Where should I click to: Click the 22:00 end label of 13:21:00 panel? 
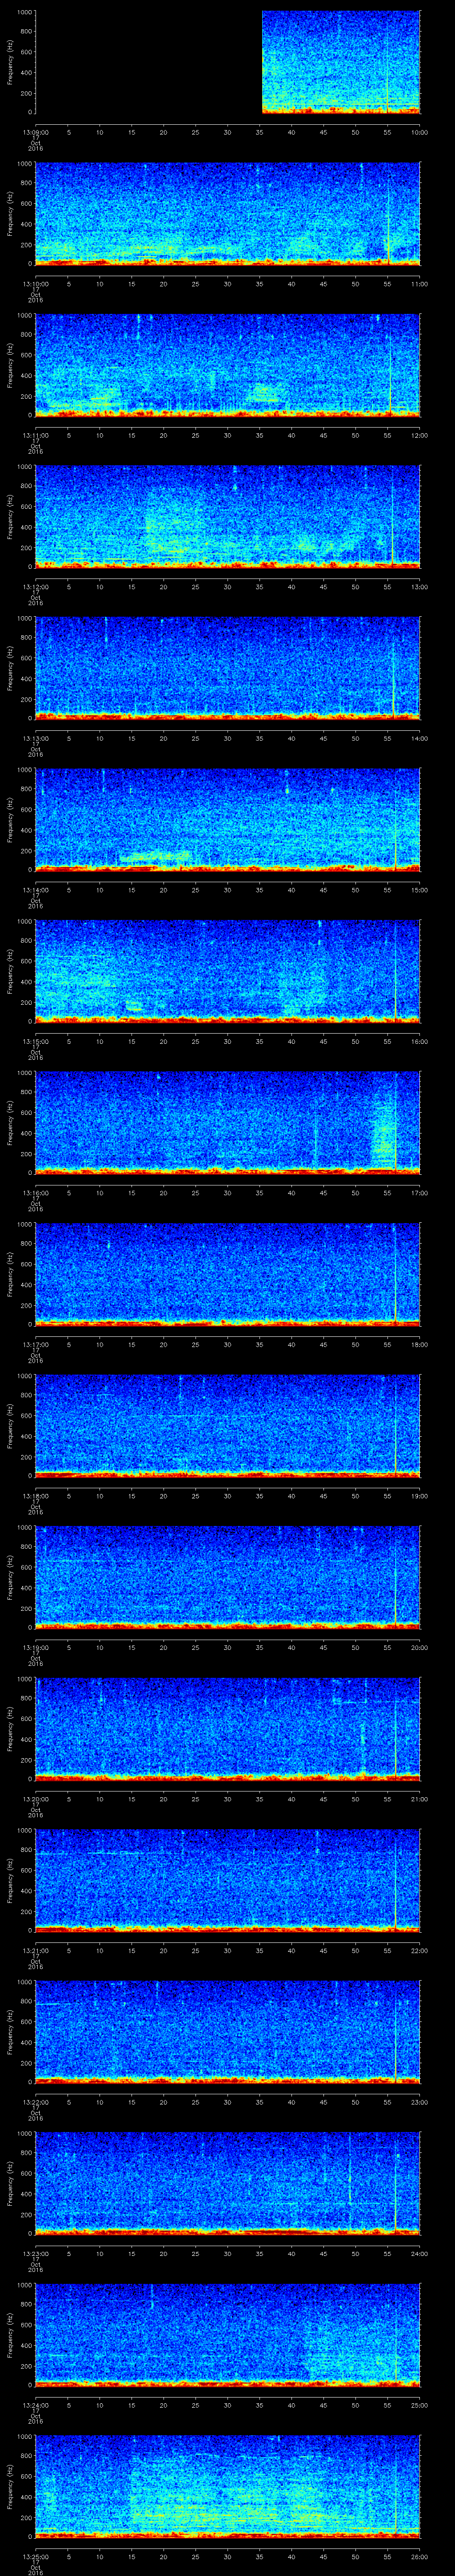(x=419, y=1950)
